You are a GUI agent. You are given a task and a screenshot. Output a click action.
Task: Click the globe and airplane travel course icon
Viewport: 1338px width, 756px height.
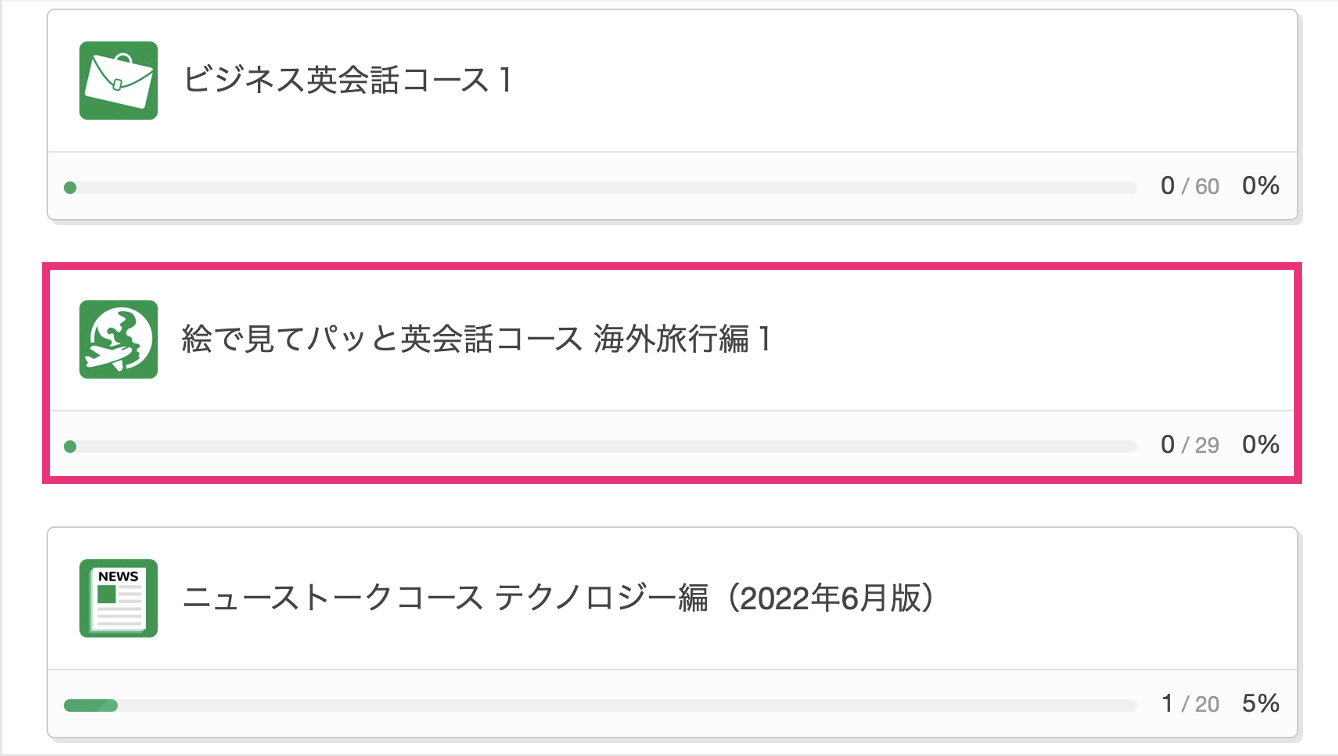coord(118,339)
